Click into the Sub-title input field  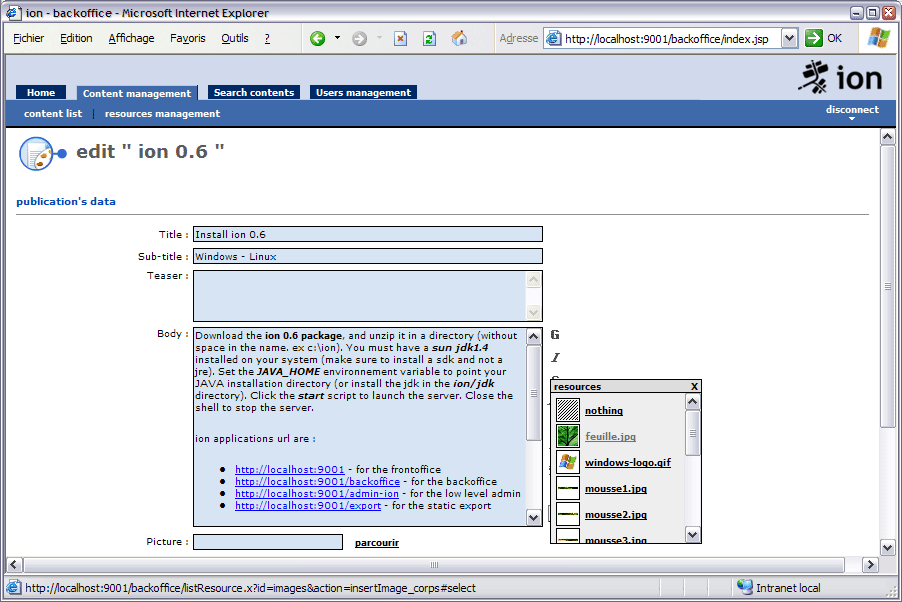[368, 256]
